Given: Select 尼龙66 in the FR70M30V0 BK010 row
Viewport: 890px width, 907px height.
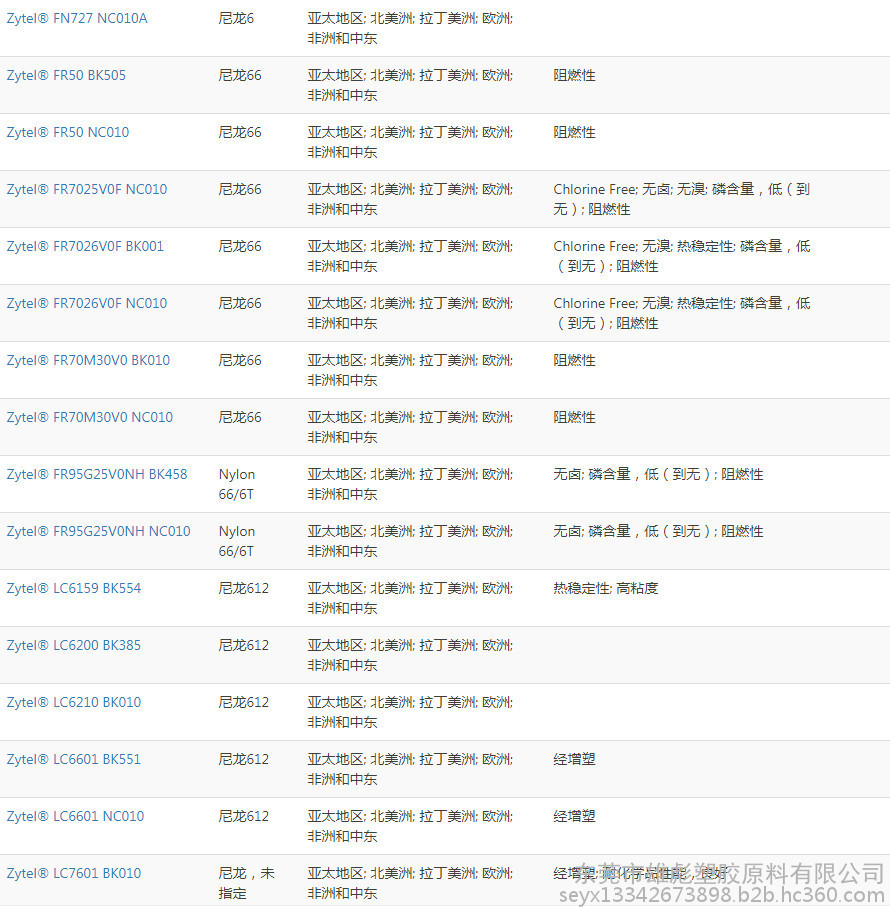Looking at the screenshot, I should click(240, 360).
